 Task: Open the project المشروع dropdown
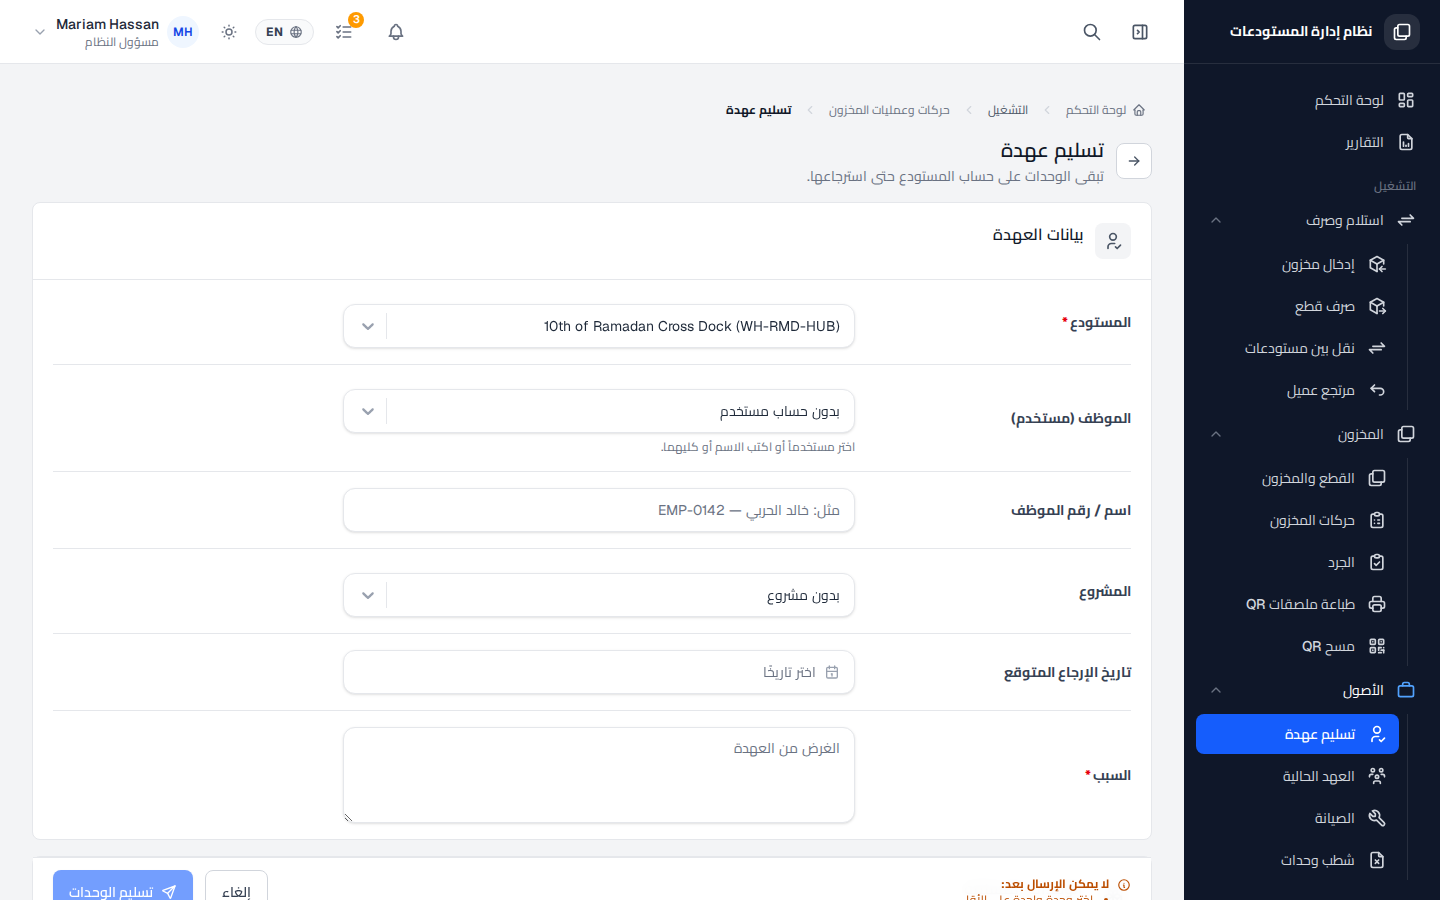point(599,595)
